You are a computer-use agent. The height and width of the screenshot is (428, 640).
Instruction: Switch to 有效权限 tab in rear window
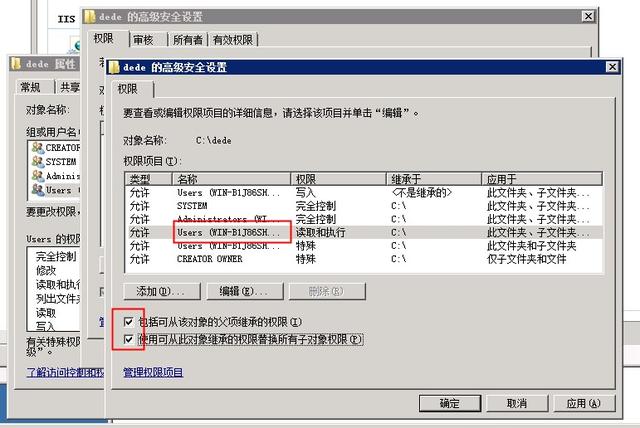[233, 40]
